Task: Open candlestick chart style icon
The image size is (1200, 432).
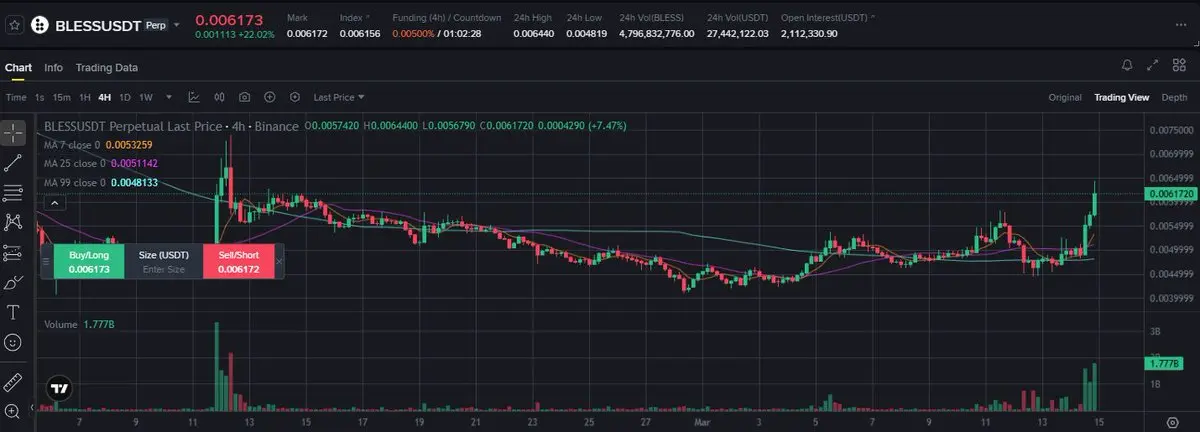Action: pyautogui.click(x=219, y=97)
